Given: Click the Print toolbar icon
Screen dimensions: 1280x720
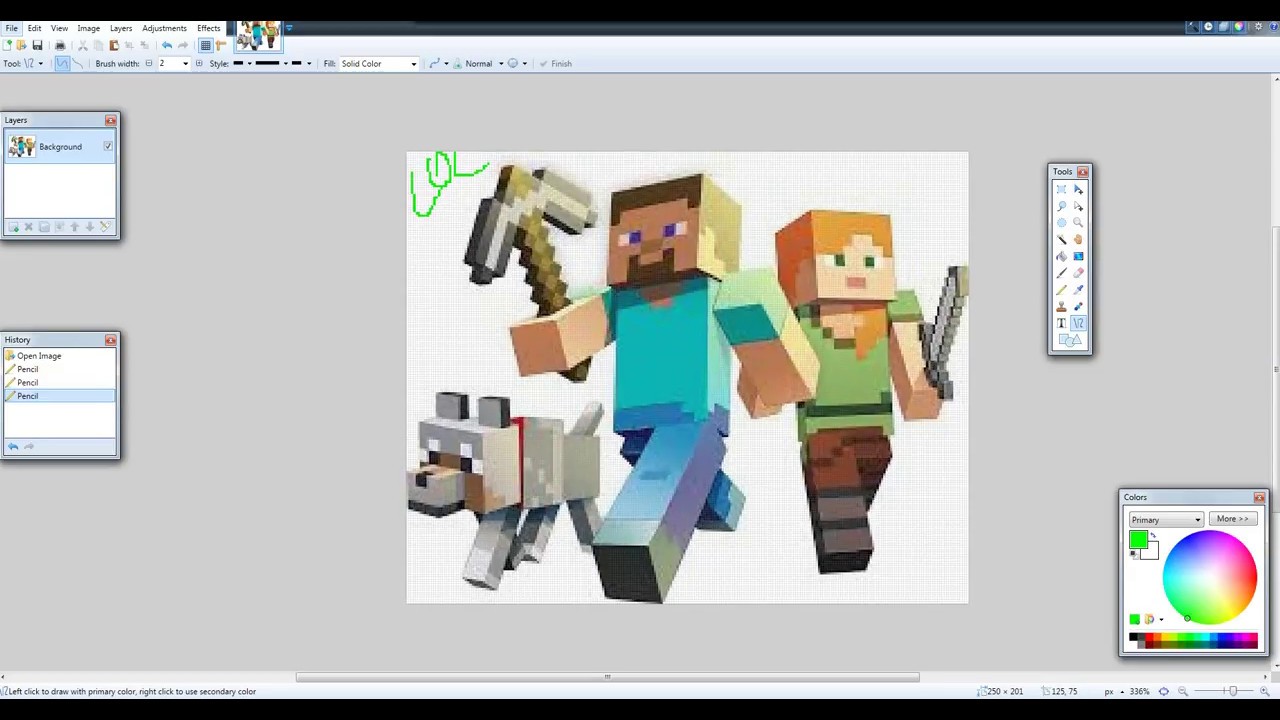Looking at the screenshot, I should [60, 45].
